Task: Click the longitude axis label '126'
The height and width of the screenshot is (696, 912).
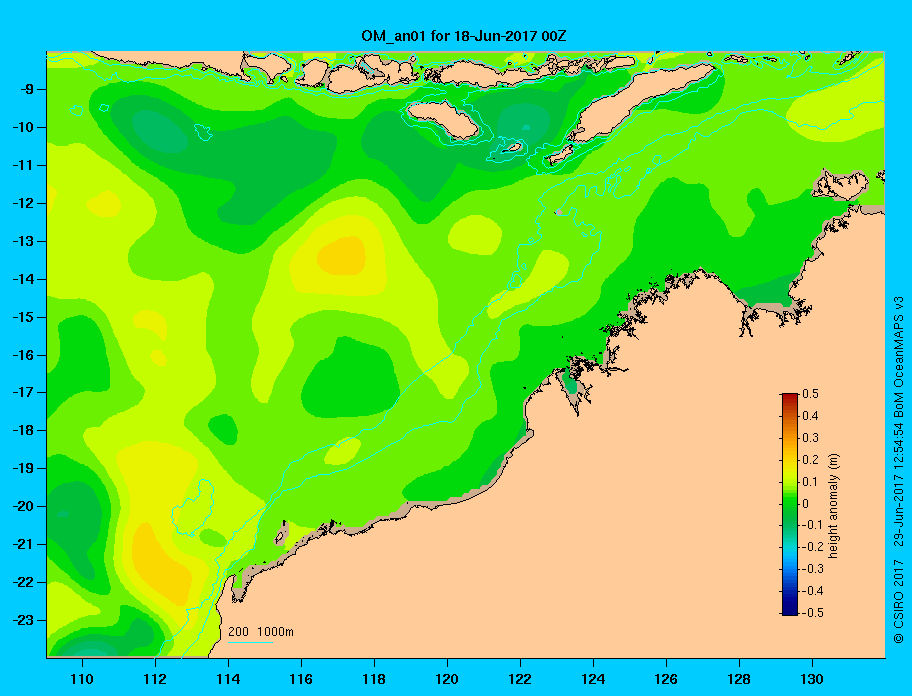Action: (666, 679)
